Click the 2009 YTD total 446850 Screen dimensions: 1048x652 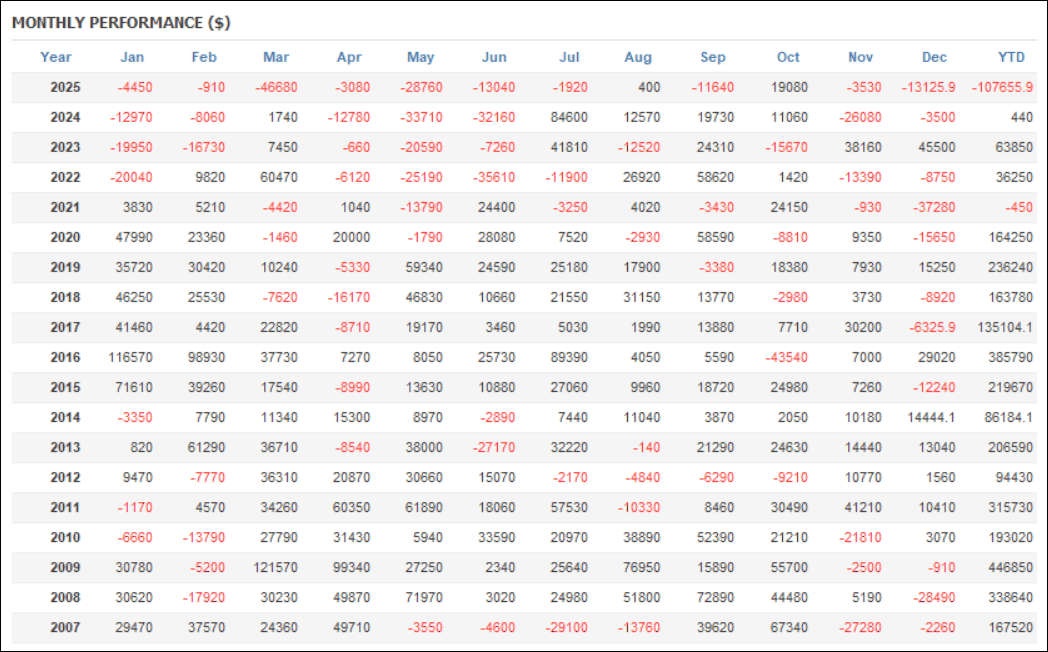click(x=1009, y=567)
